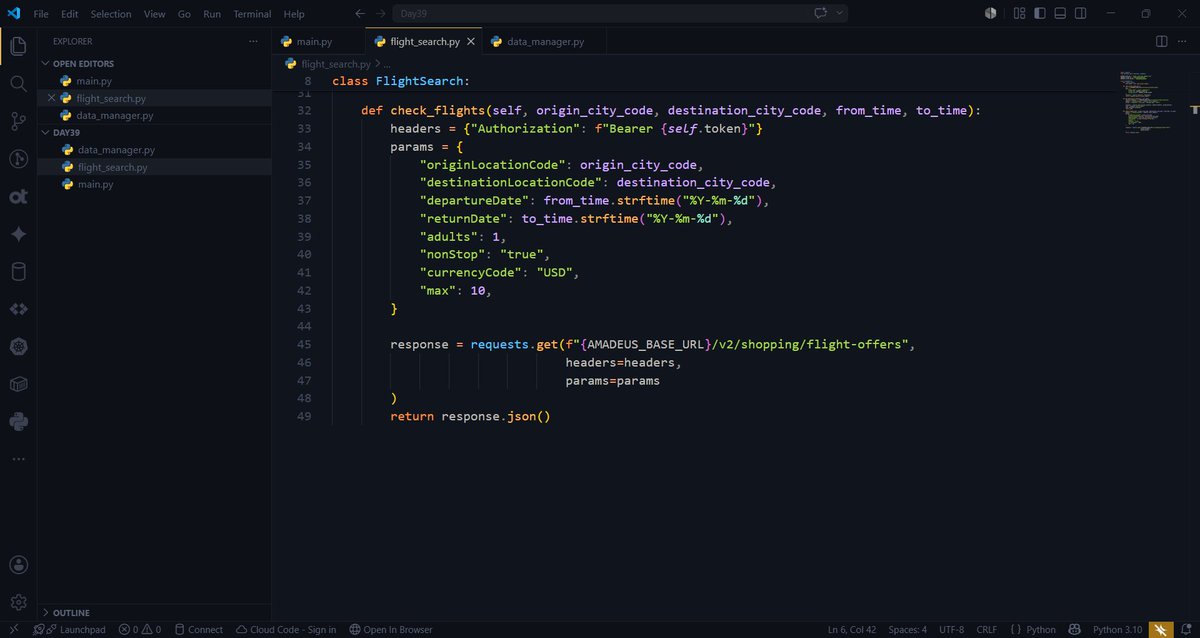The image size is (1200, 638).
Task: Open notifications bell in status bar
Action: [1186, 630]
